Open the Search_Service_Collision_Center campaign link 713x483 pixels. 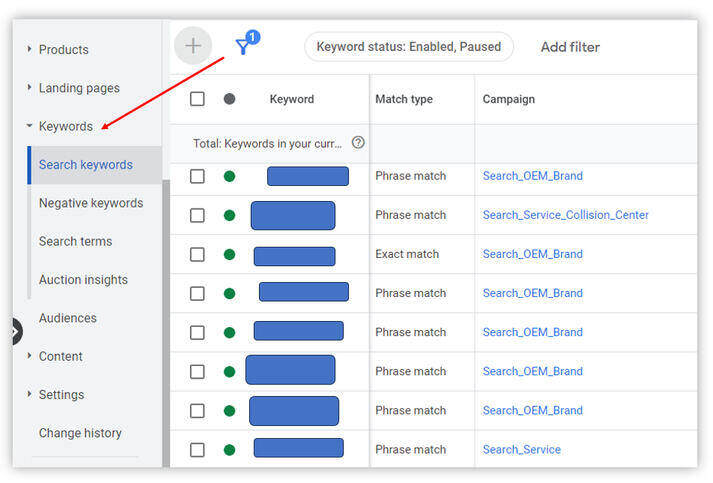click(x=566, y=215)
